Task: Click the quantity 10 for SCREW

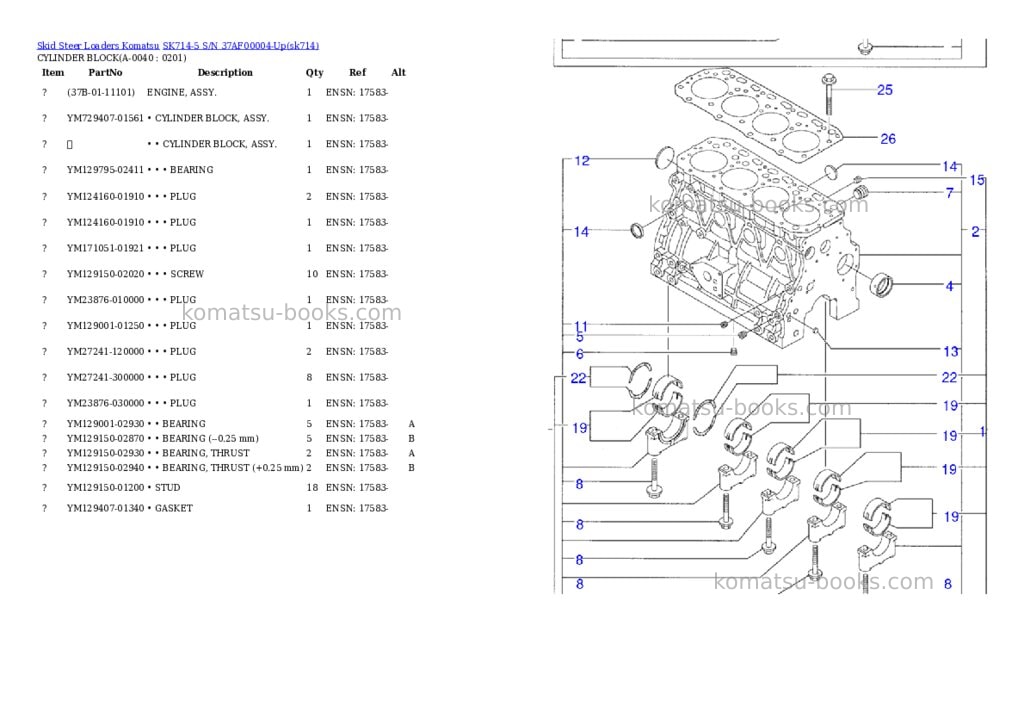Action: tap(312, 274)
